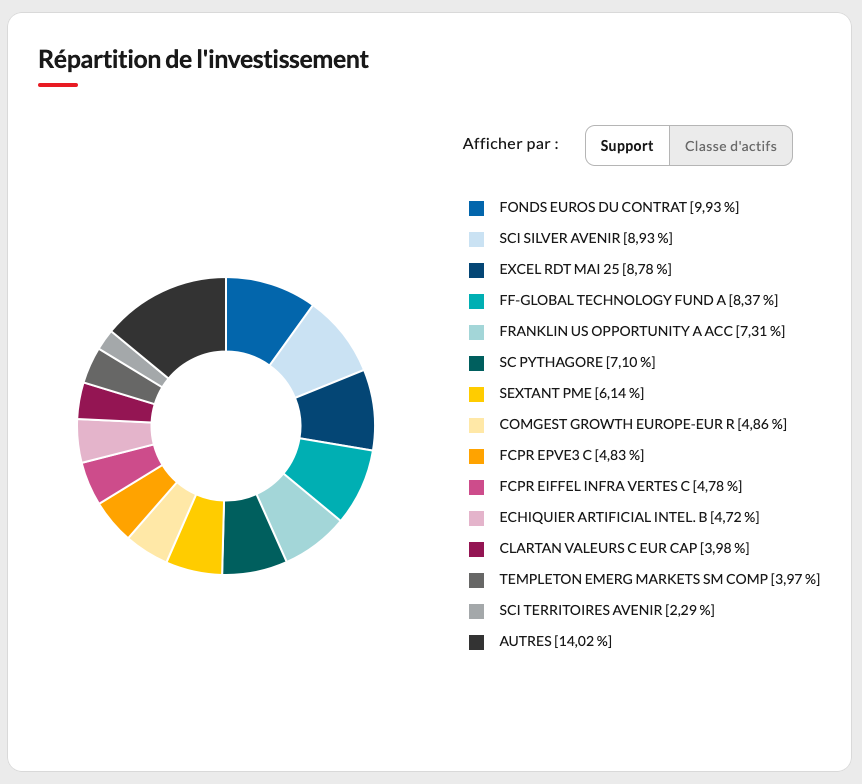Select CLARTAN VALEURS C EUR CAP label

pyautogui.click(x=624, y=548)
